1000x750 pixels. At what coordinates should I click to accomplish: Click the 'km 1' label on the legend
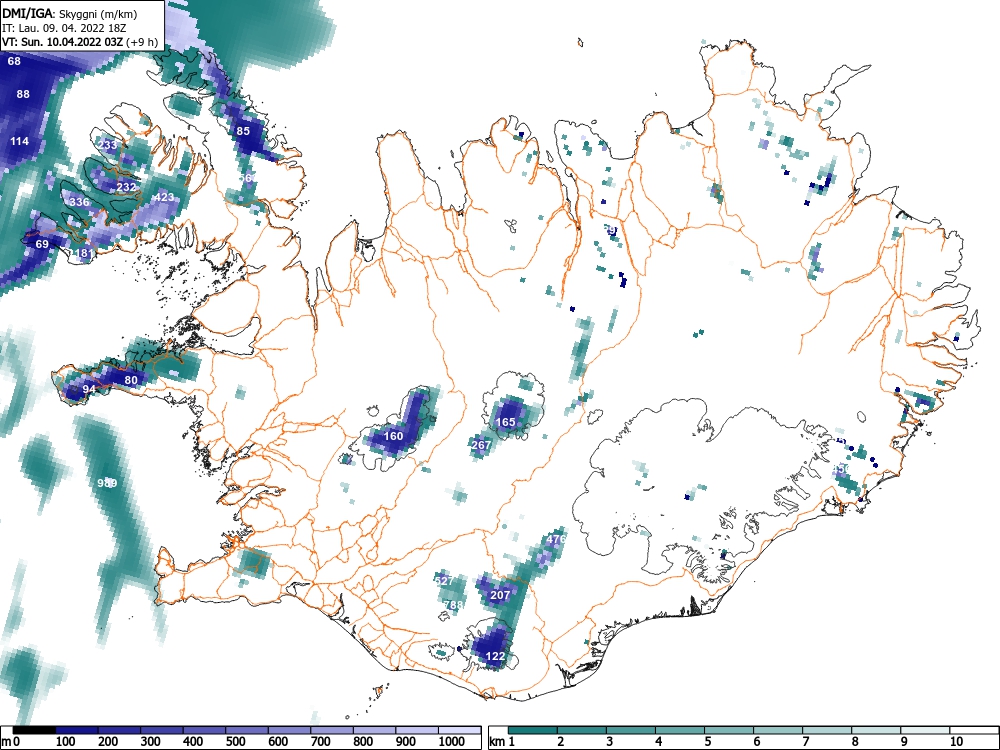tap(503, 742)
